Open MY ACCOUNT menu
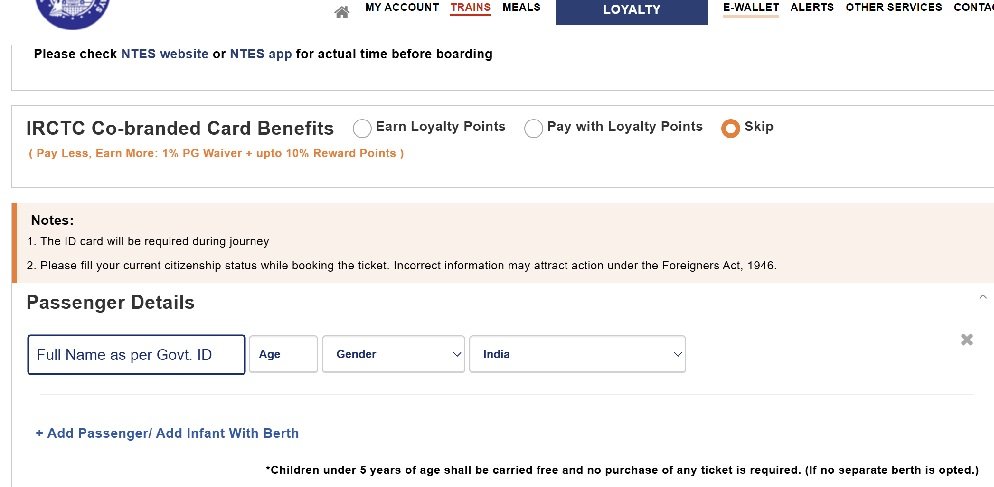The height and width of the screenshot is (487, 994). click(x=402, y=8)
